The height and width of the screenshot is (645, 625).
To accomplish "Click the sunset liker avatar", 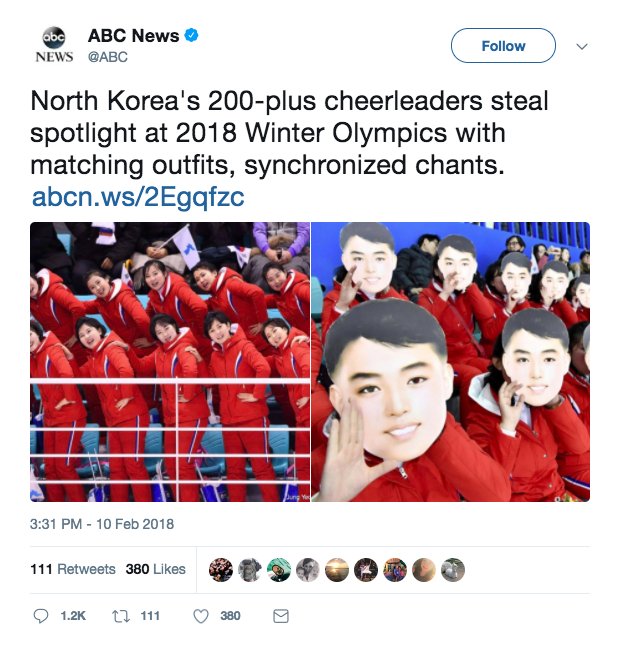I will pos(337,570).
